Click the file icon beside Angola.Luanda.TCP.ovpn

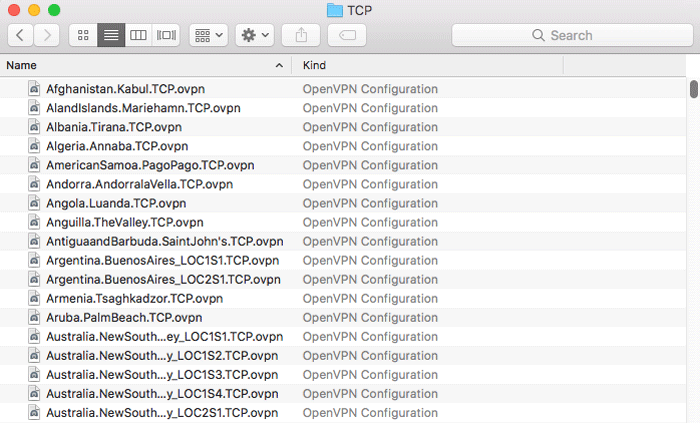click(x=34, y=203)
